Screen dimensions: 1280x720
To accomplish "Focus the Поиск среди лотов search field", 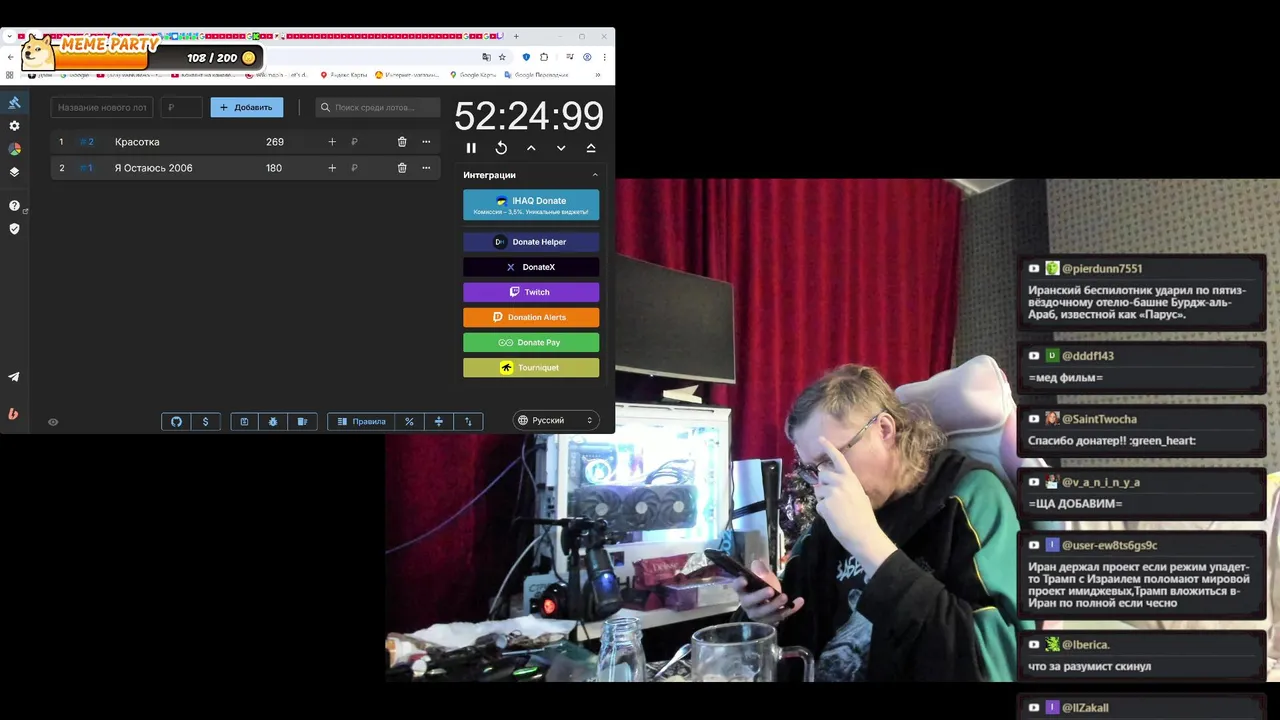I will pyautogui.click(x=378, y=107).
